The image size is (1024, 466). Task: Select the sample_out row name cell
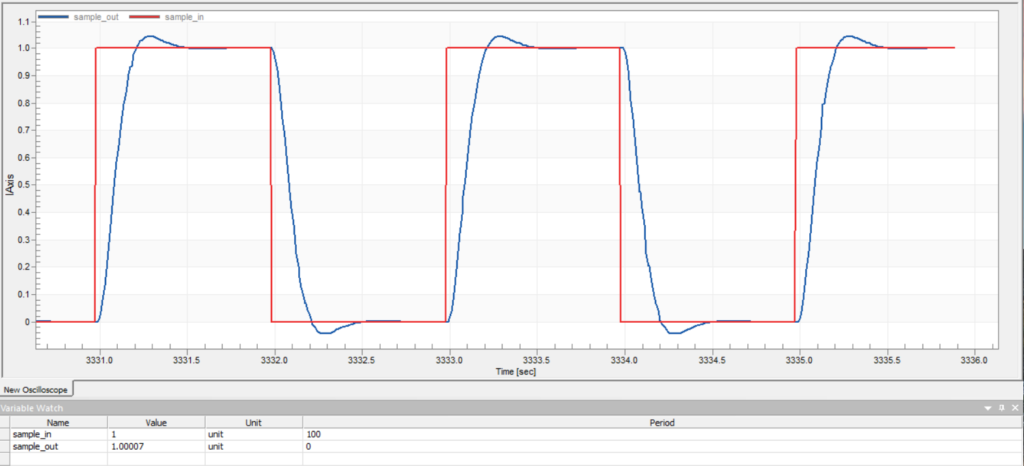click(58, 446)
